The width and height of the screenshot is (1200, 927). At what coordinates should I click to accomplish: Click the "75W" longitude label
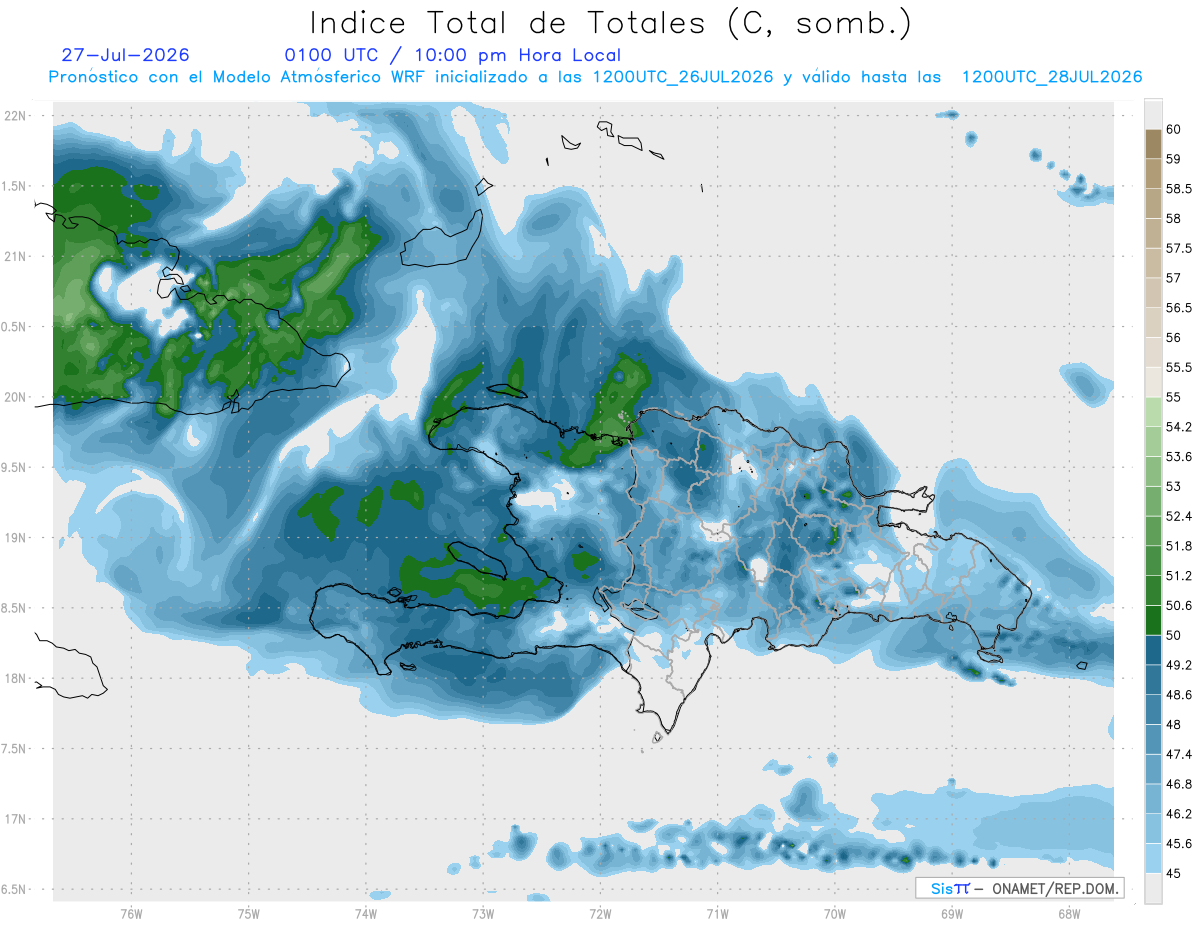248,913
